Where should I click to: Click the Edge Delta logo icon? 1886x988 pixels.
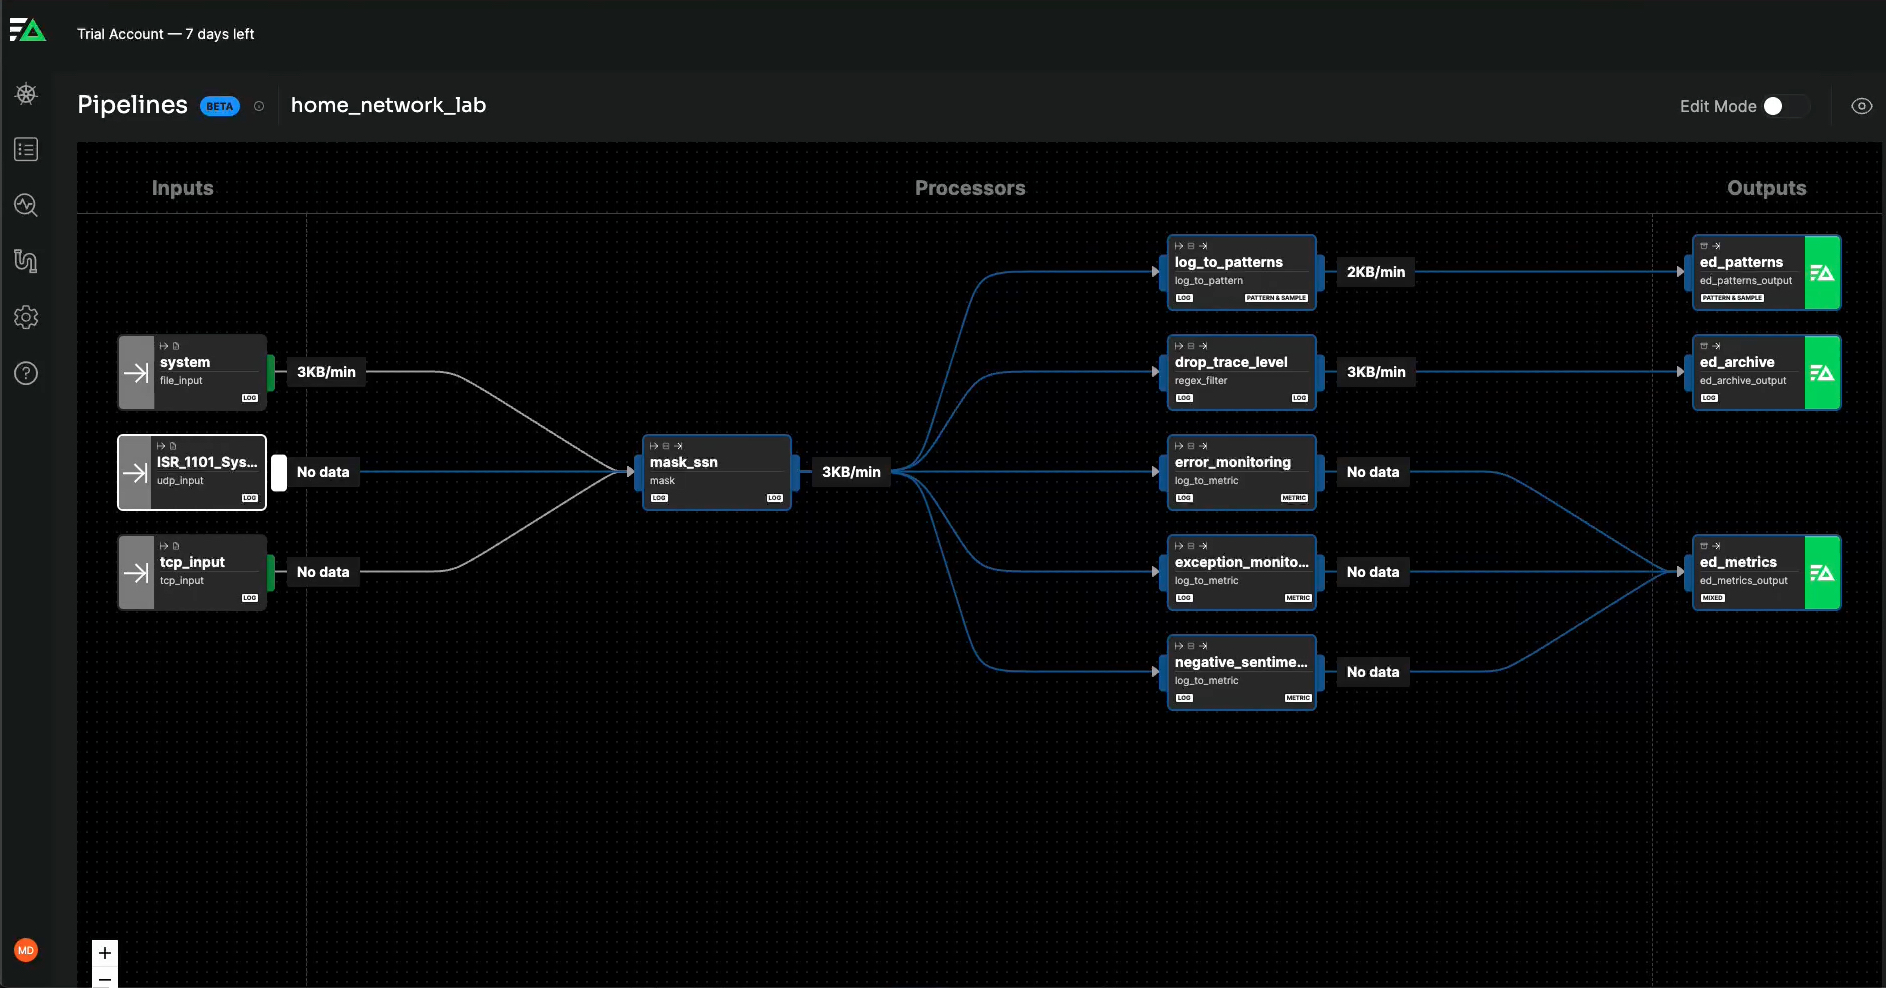28,31
